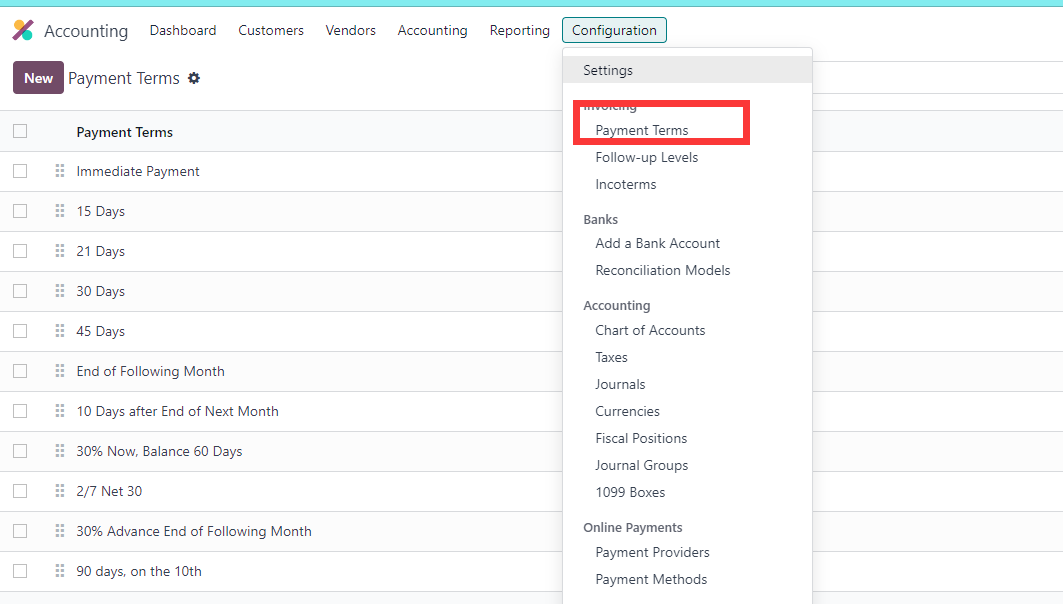
Task: Click drag handle for 30% Advance End of Following Month
Action: [60, 531]
